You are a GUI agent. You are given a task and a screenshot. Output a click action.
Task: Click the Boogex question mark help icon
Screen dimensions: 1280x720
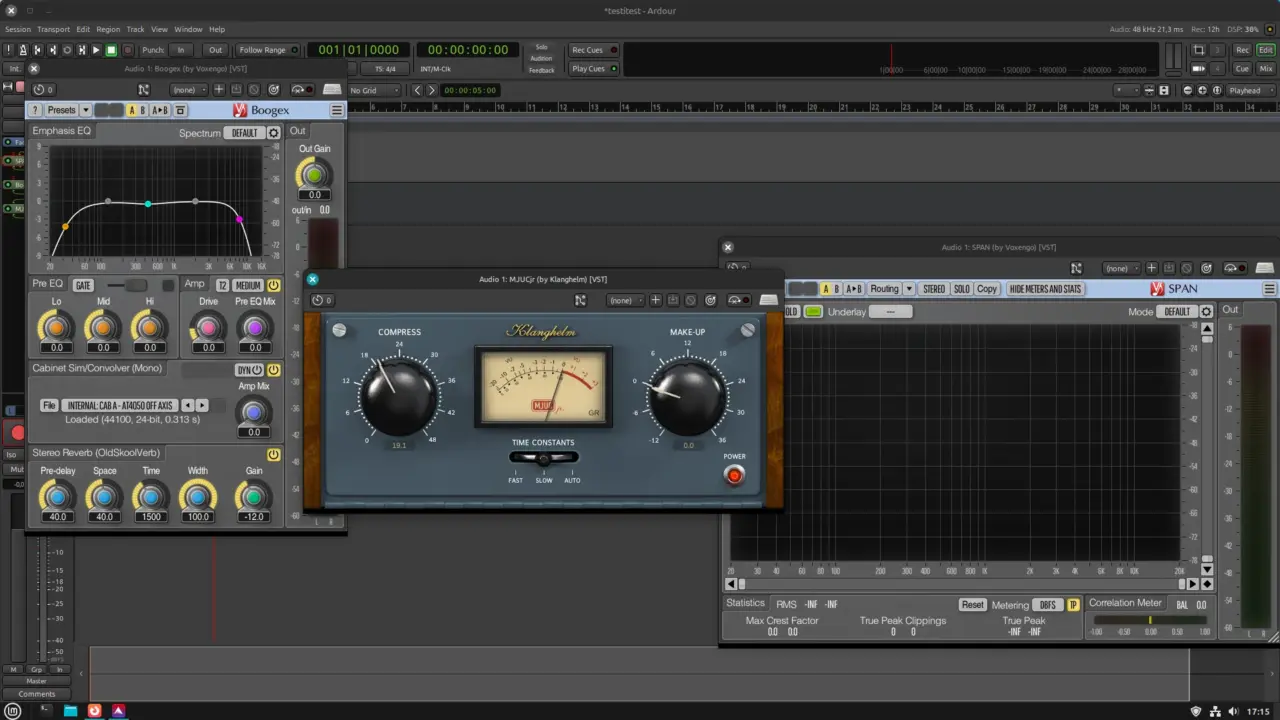36,110
